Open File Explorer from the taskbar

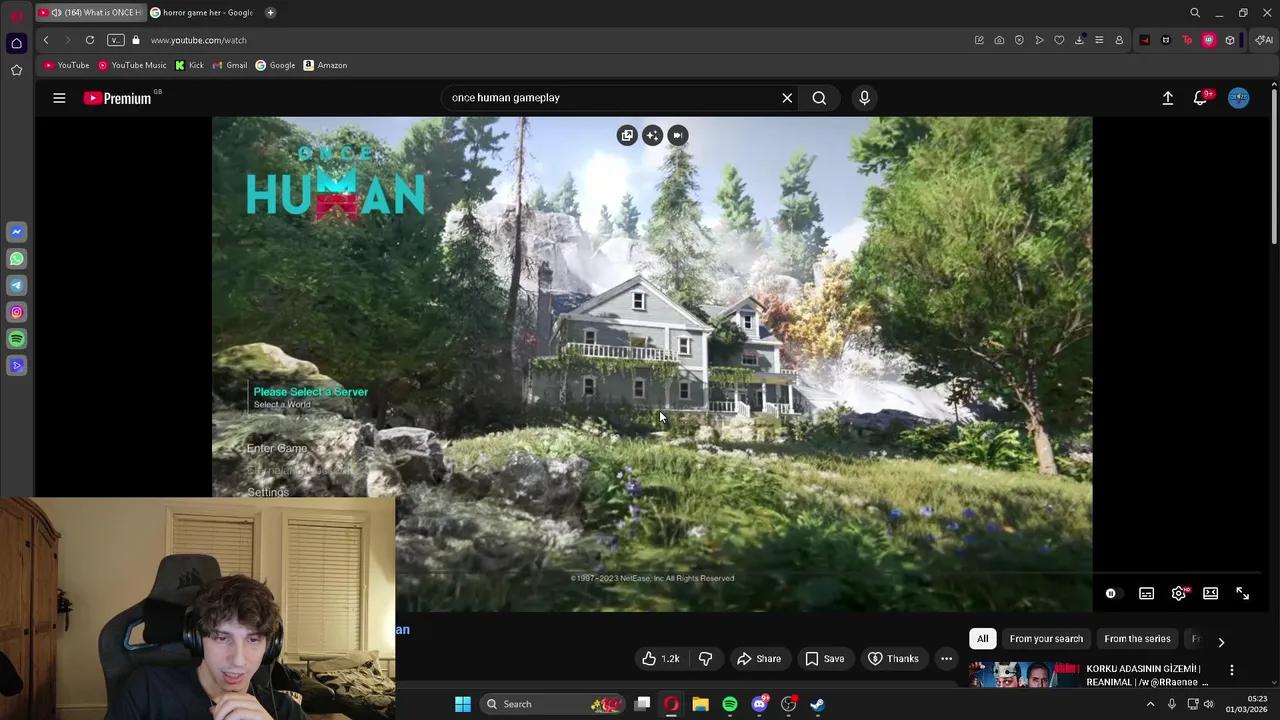coord(700,704)
